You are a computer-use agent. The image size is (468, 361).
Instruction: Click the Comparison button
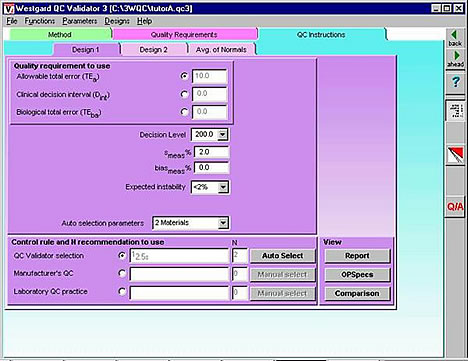(357, 293)
